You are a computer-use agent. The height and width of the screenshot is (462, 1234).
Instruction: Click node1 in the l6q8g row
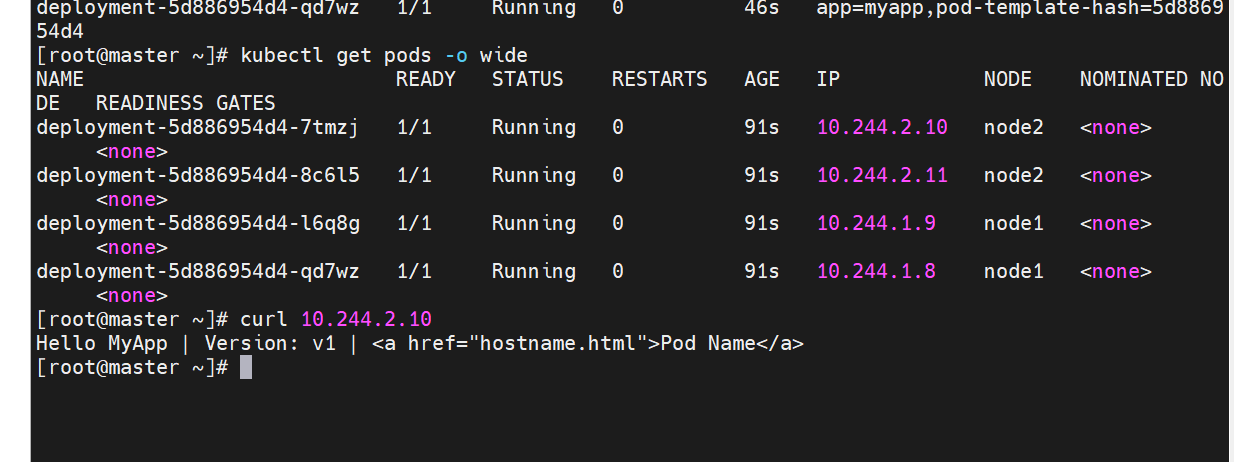point(1014,223)
